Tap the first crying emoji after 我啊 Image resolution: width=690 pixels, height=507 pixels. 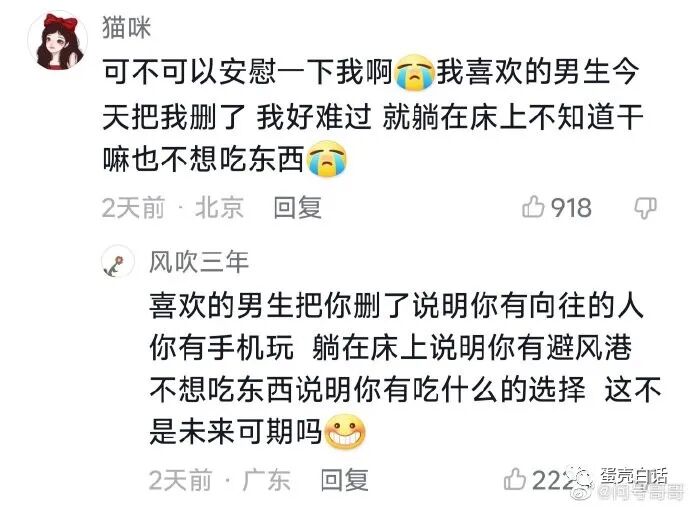(x=414, y=73)
